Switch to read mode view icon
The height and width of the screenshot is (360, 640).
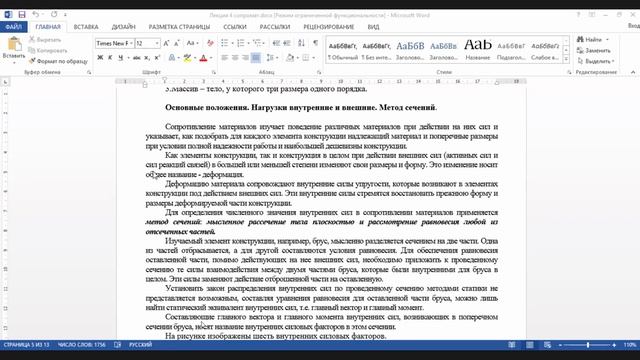coord(511,345)
